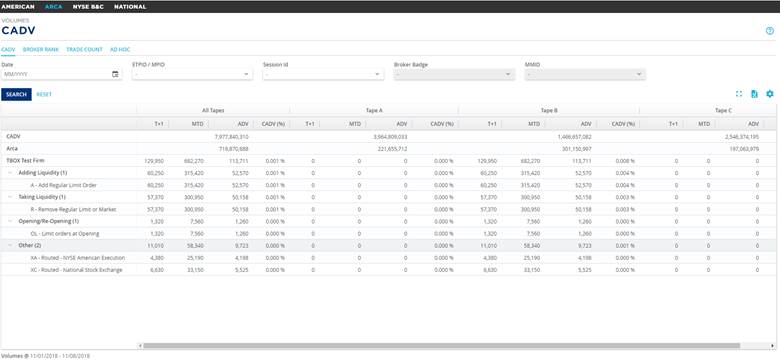780x360 pixels.
Task: Collapse the Other (2) group
Action: click(10, 246)
